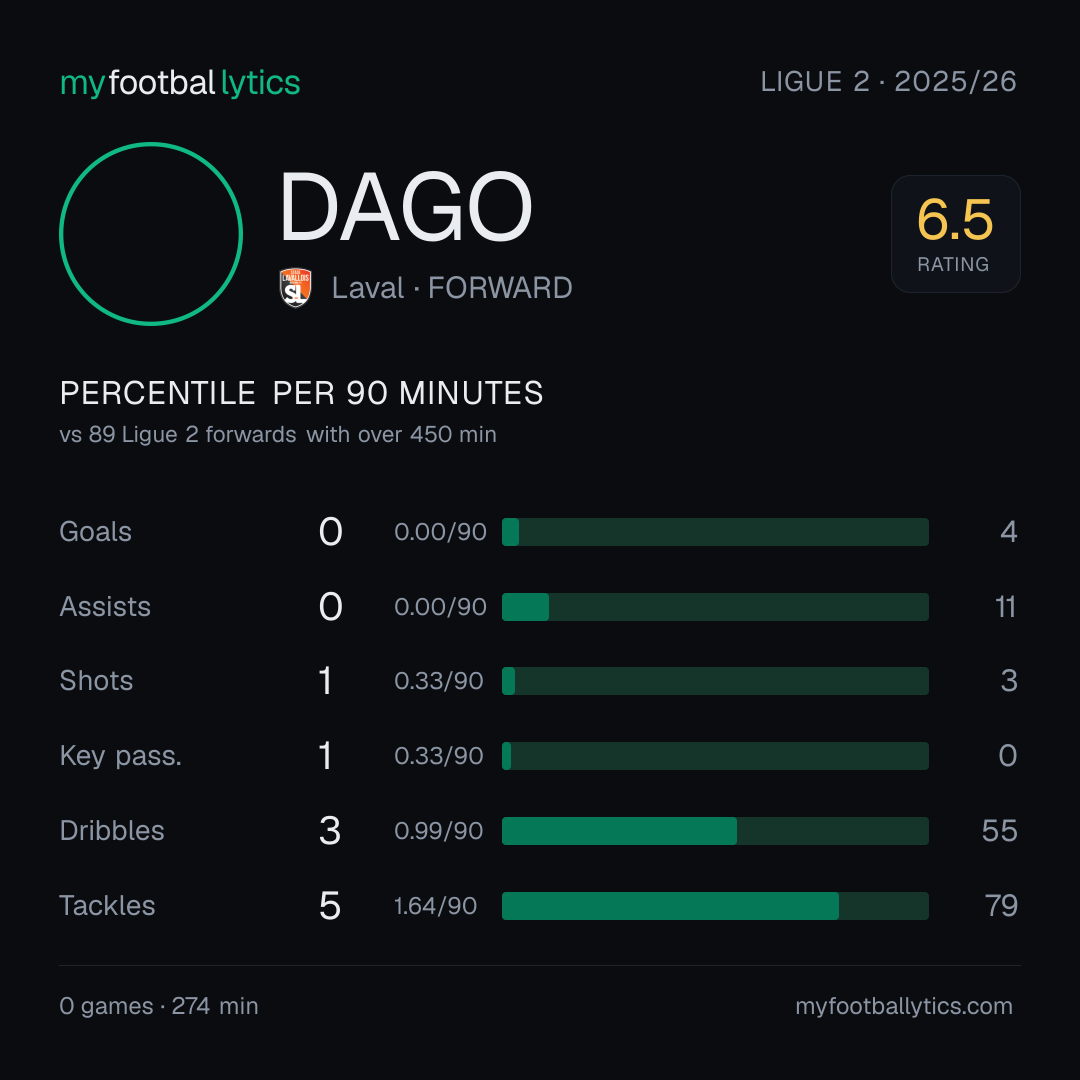The image size is (1080, 1080).
Task: Open the myfootballytics logo
Action: tap(180, 83)
